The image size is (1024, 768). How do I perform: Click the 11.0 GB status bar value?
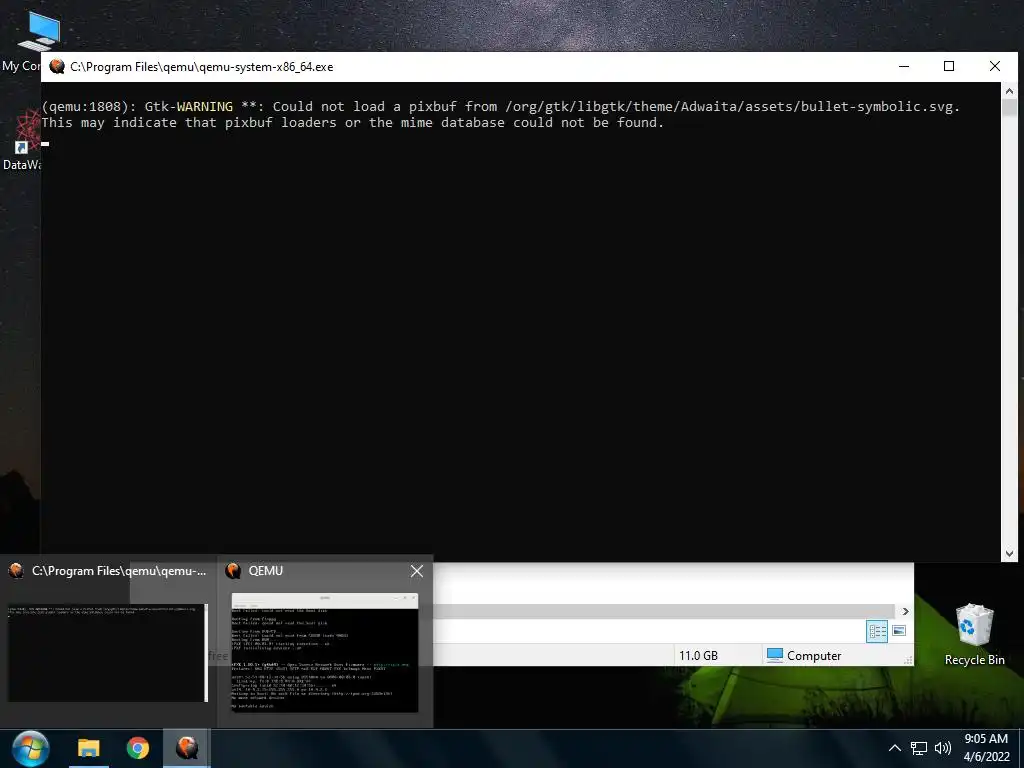698,656
